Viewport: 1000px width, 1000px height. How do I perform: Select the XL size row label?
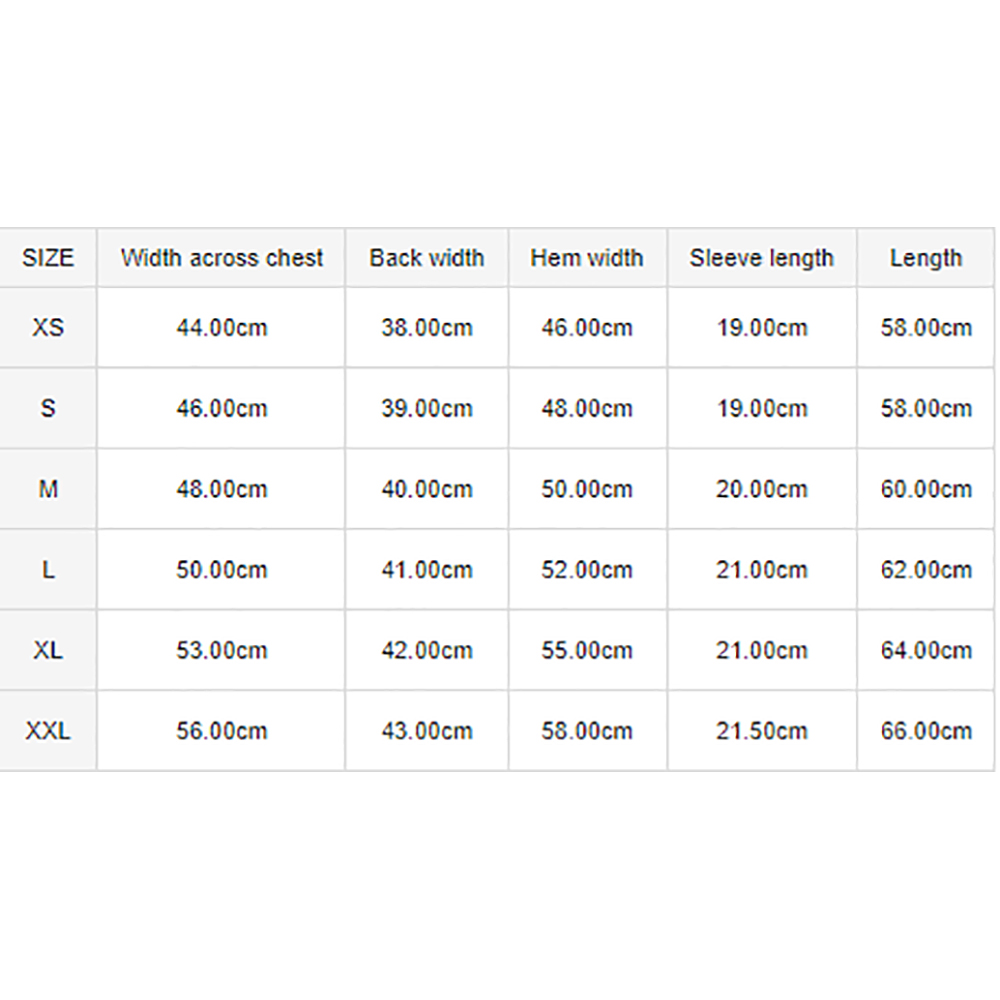coord(48,650)
